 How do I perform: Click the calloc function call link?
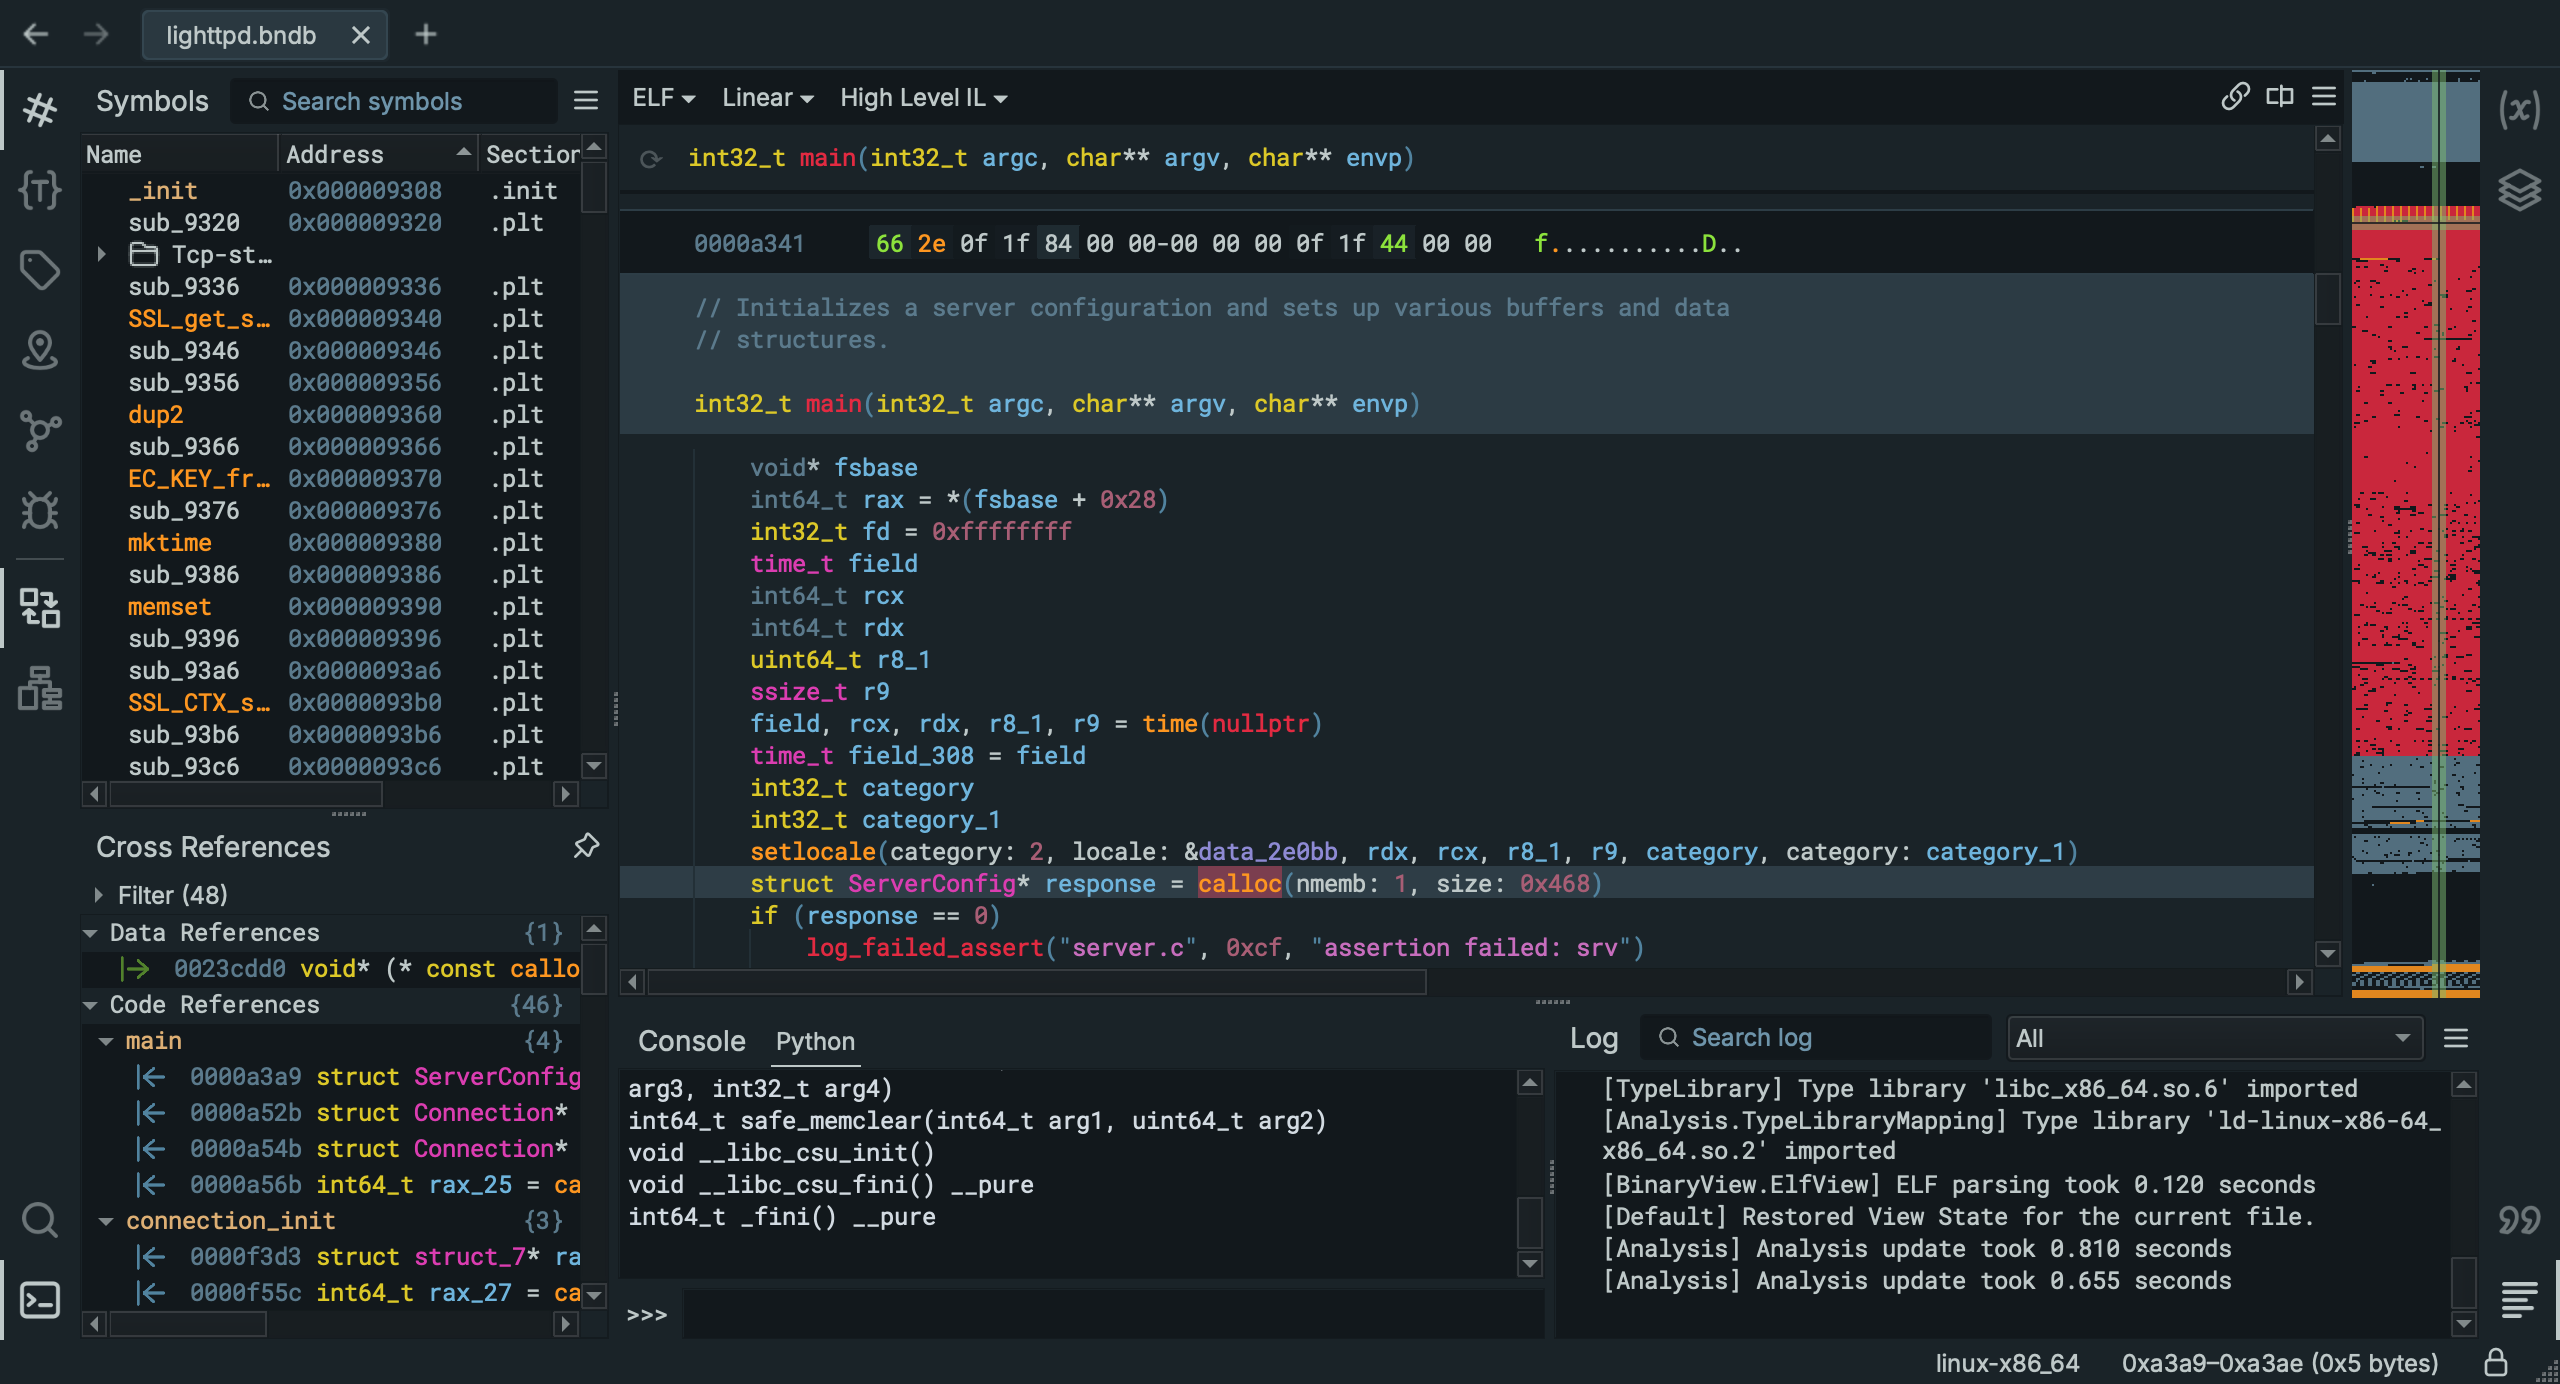[x=1239, y=883]
